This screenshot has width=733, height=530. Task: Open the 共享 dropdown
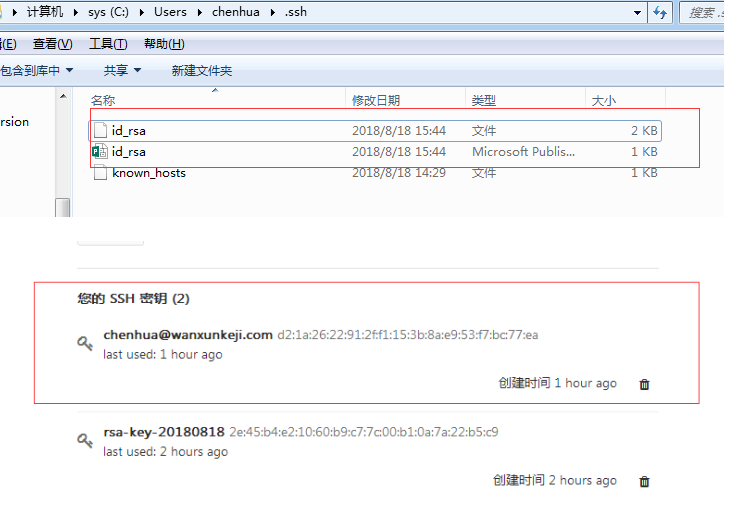122,71
